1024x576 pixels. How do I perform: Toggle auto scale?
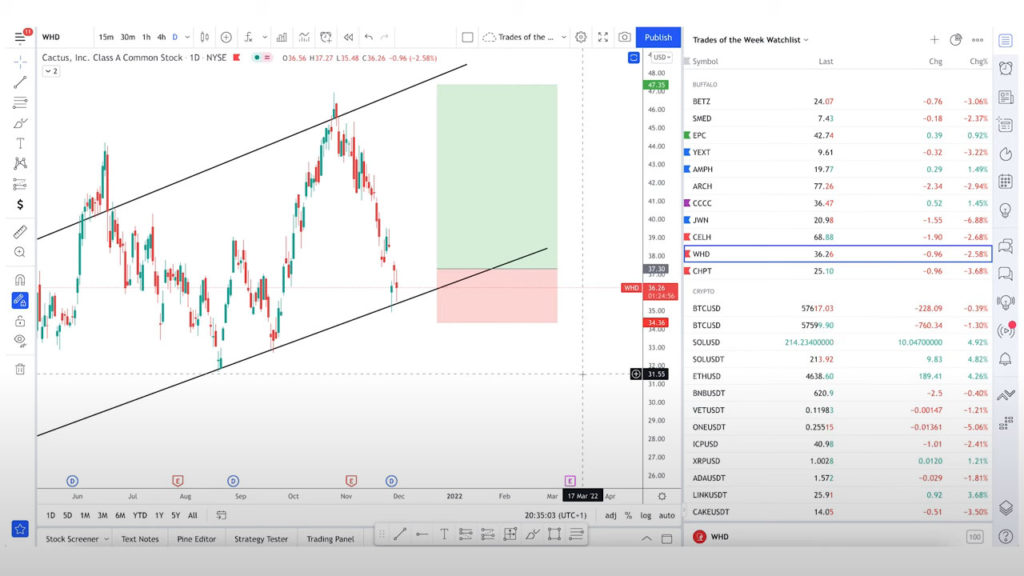pyautogui.click(x=667, y=515)
